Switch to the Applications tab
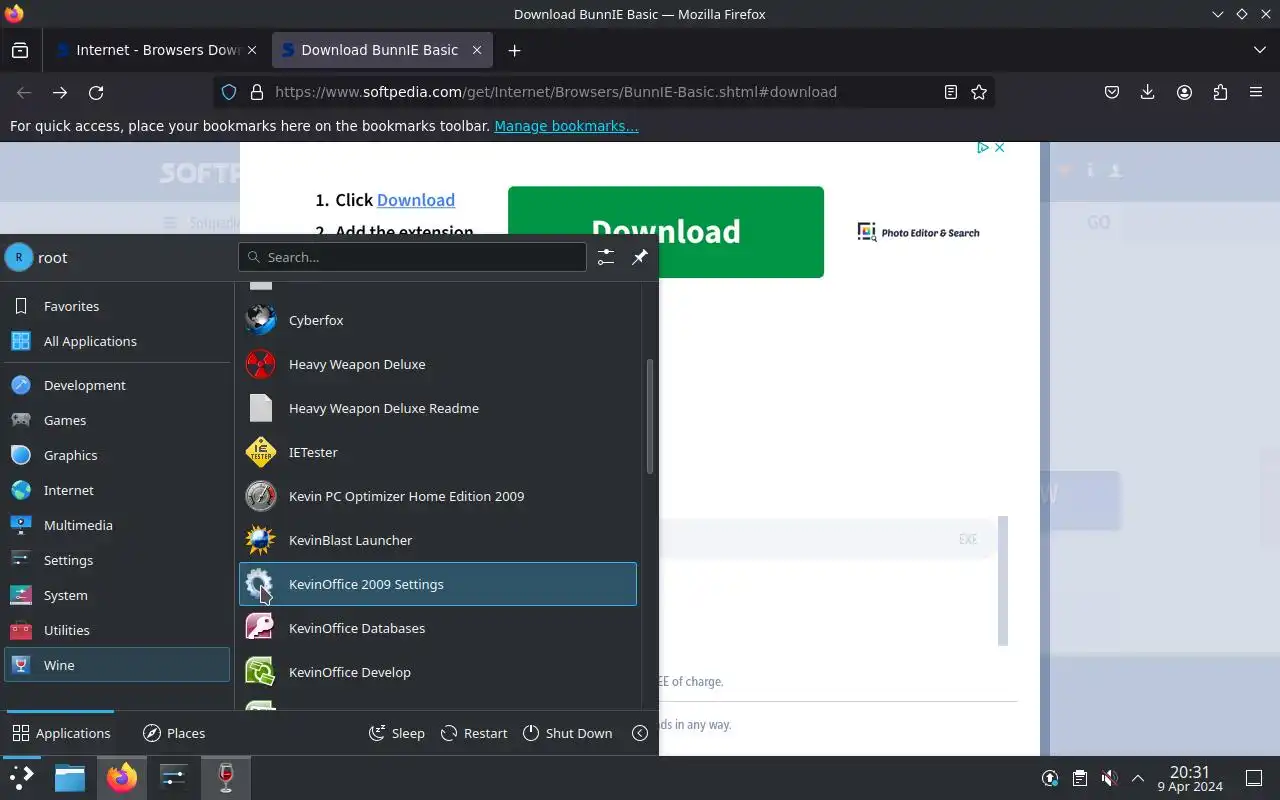 click(61, 733)
